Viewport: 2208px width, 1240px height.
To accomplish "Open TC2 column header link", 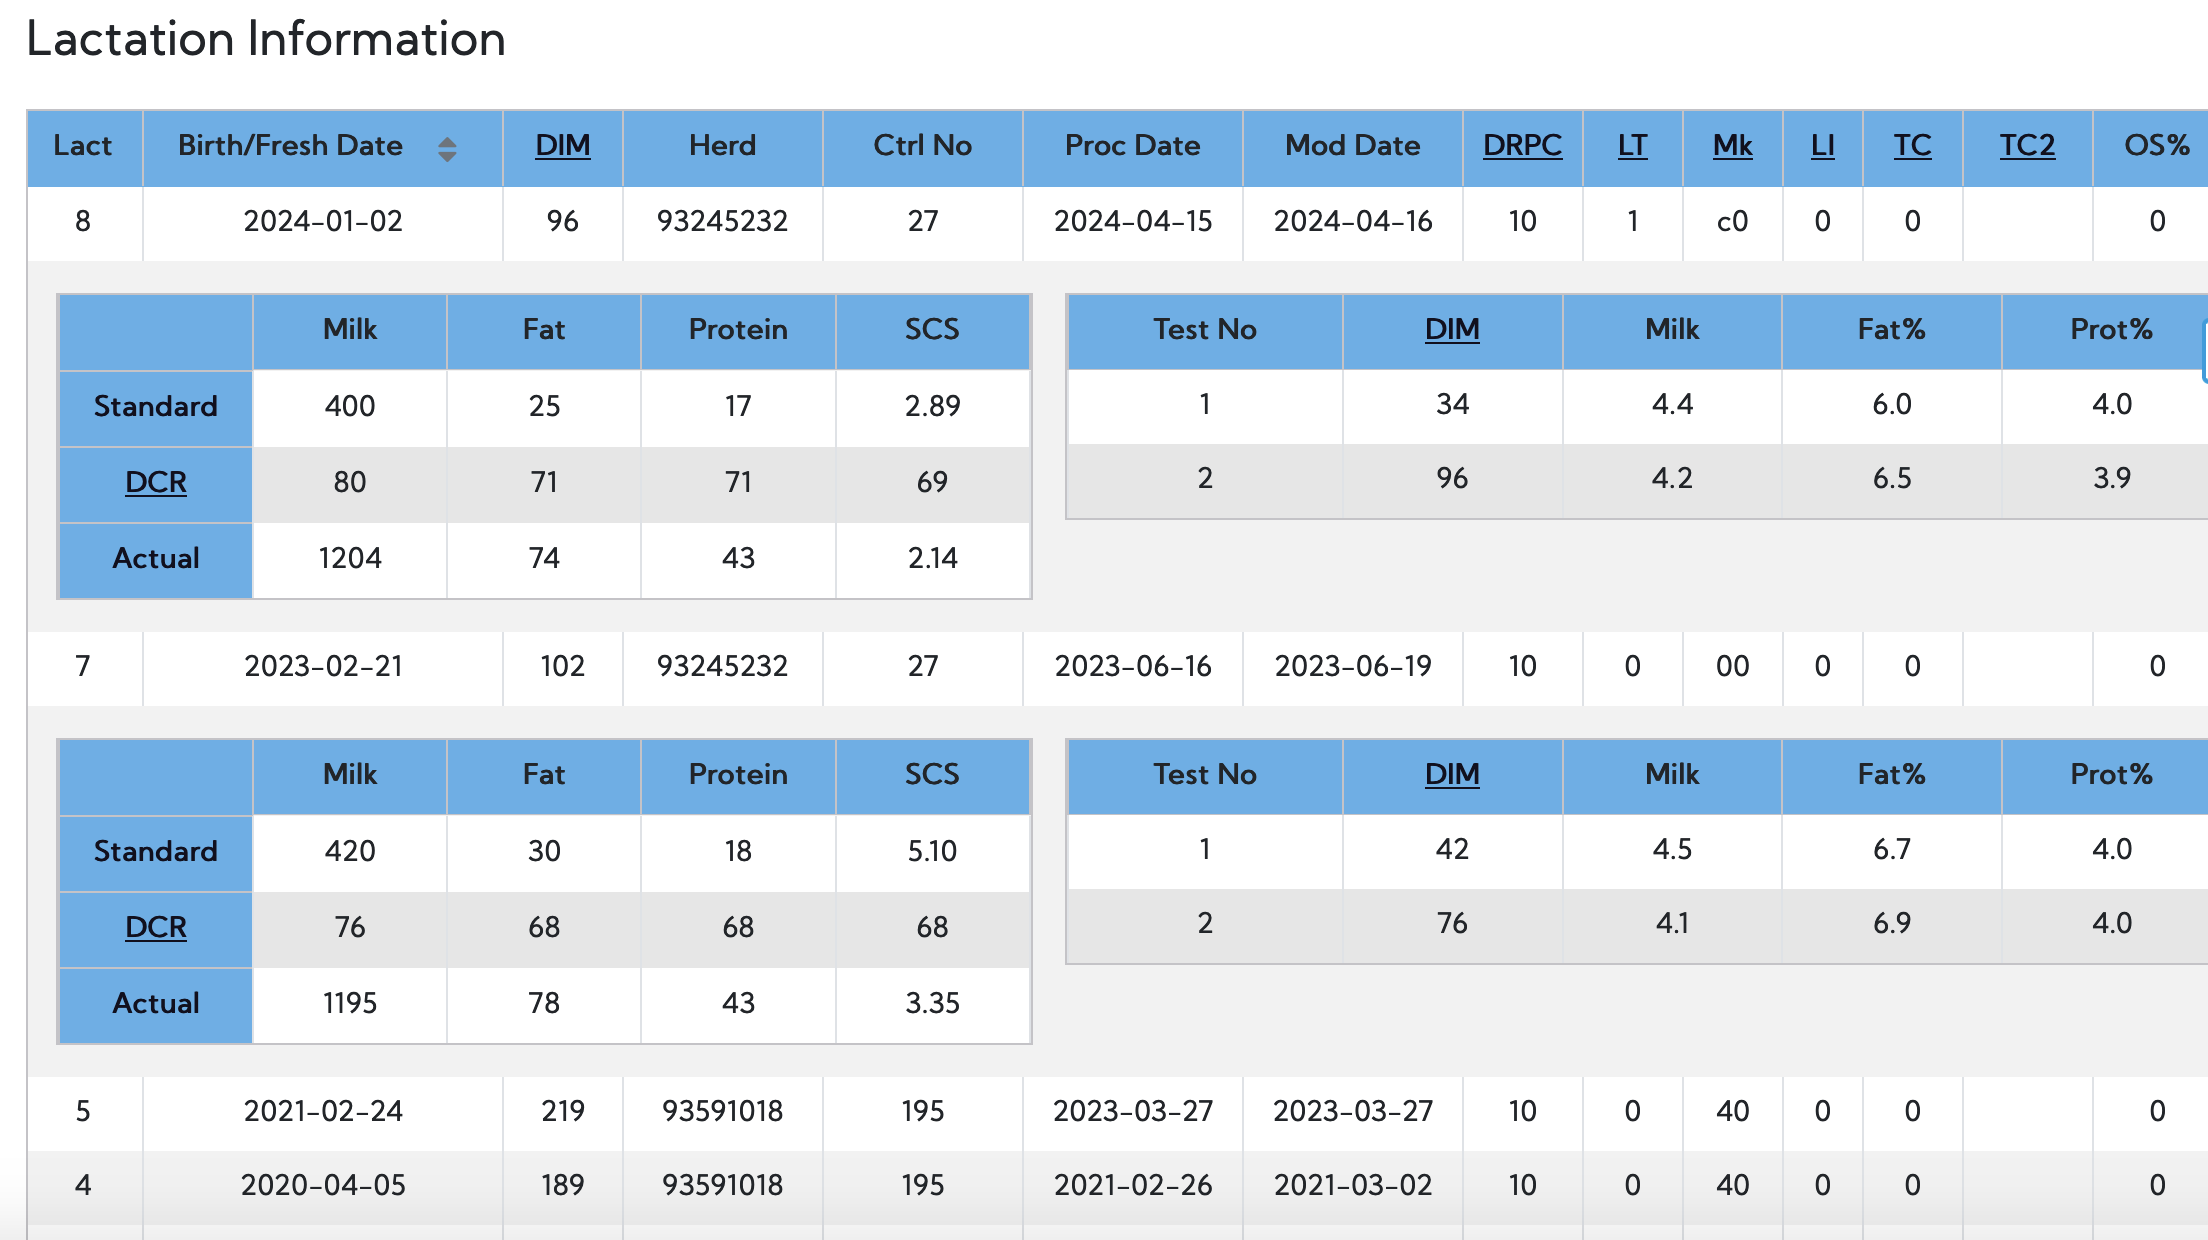I will (x=2027, y=146).
